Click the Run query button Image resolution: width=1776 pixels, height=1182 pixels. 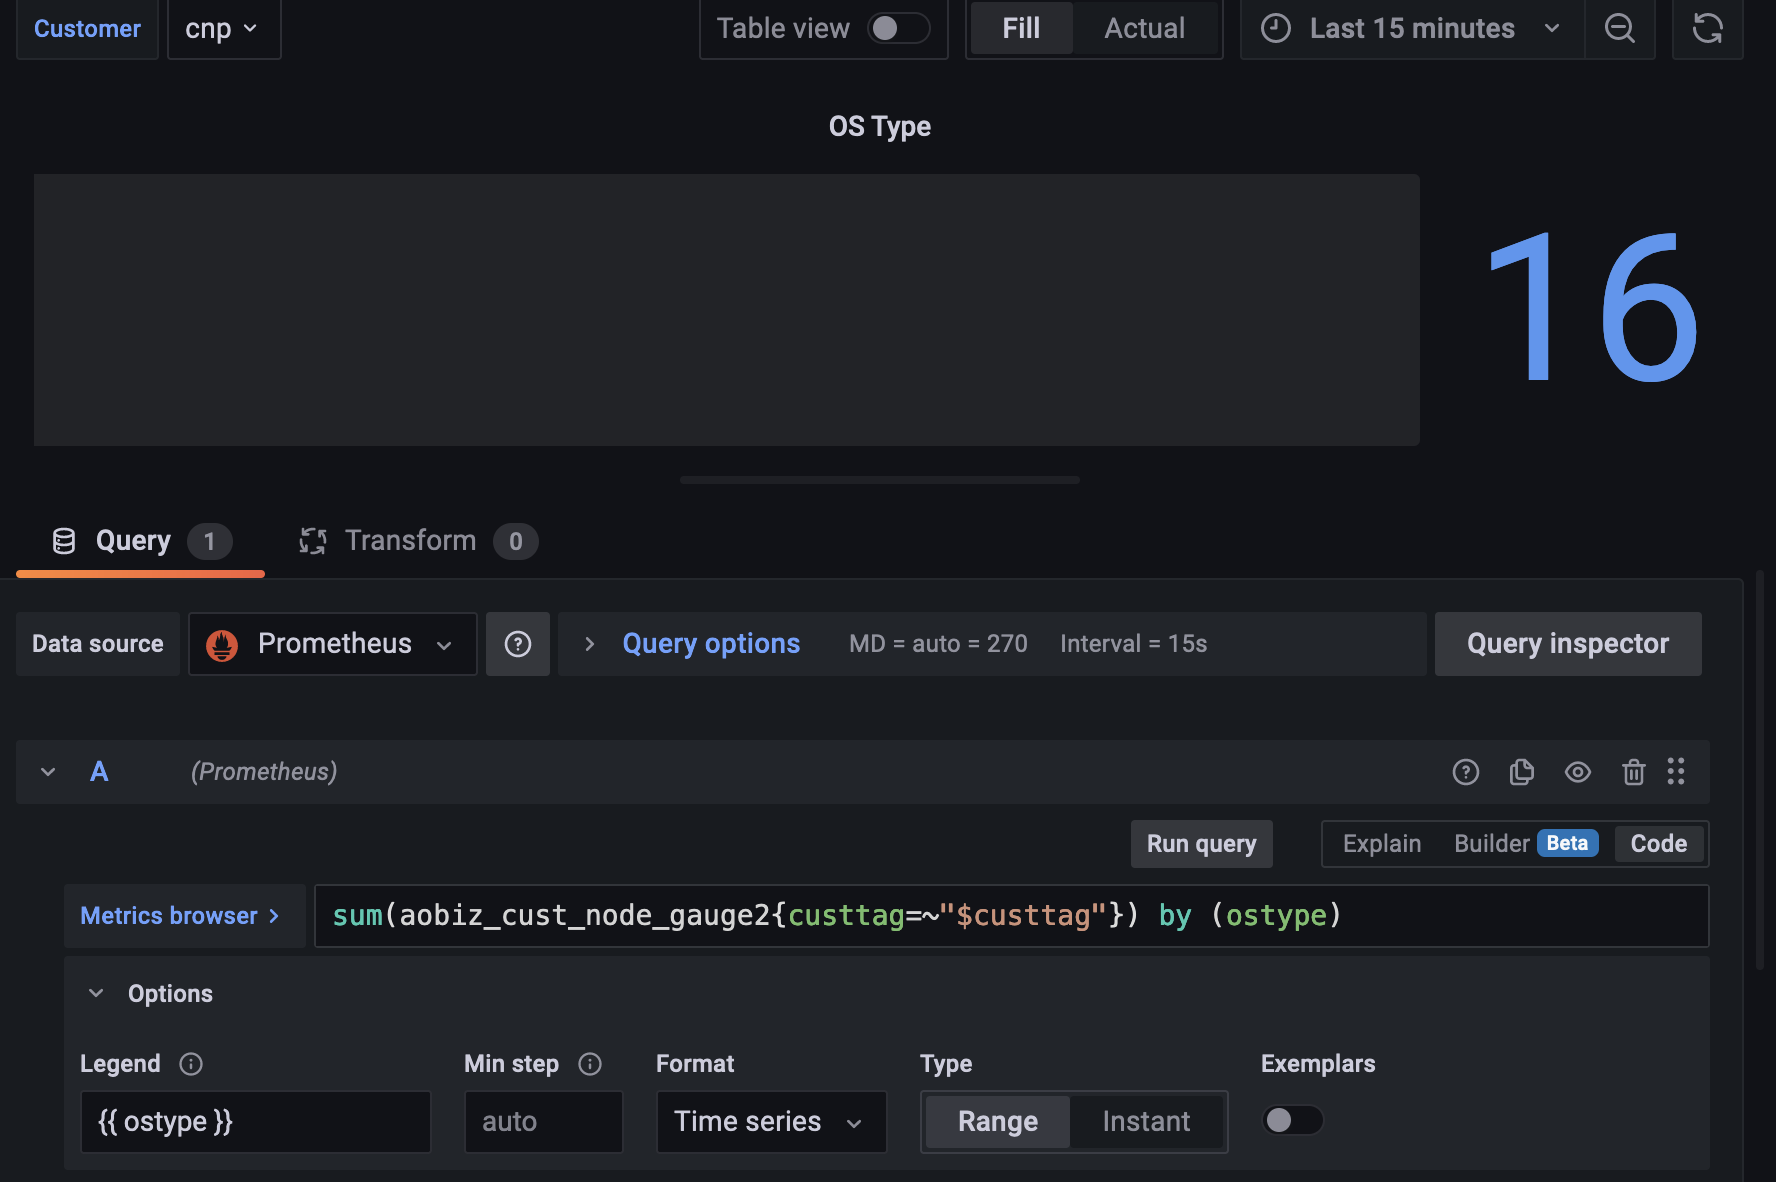pos(1201,844)
